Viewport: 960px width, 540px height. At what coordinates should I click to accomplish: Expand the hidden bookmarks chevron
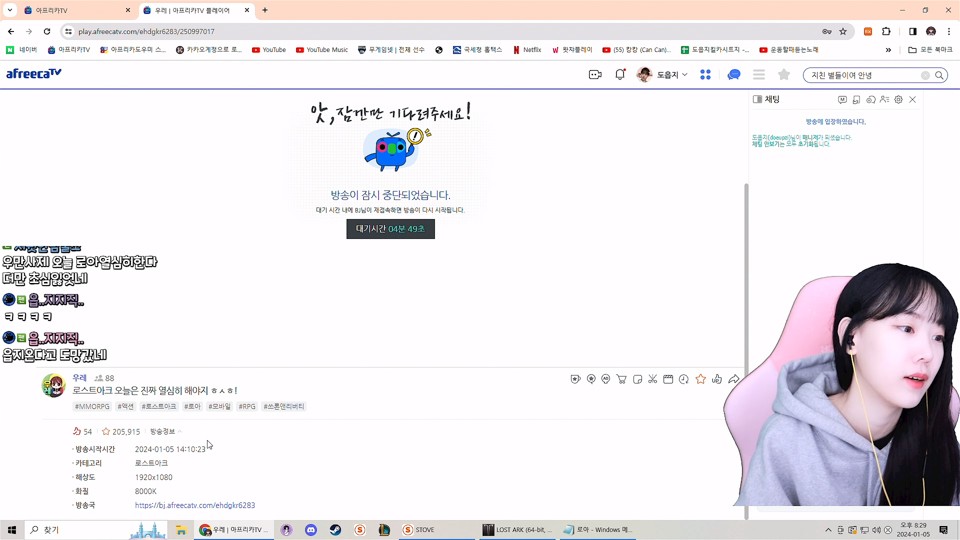click(888, 50)
